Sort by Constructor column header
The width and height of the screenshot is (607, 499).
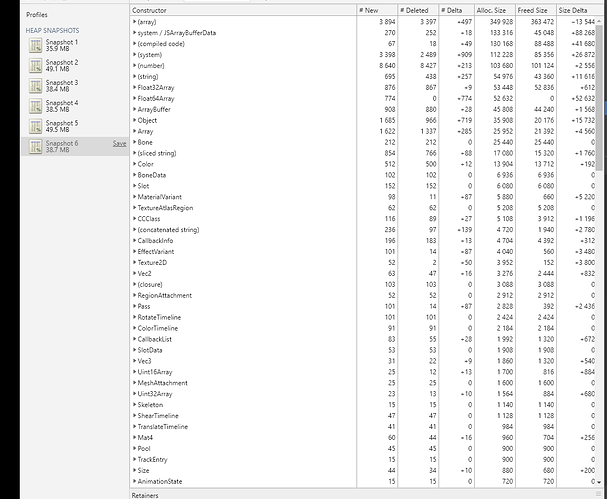click(x=243, y=10)
